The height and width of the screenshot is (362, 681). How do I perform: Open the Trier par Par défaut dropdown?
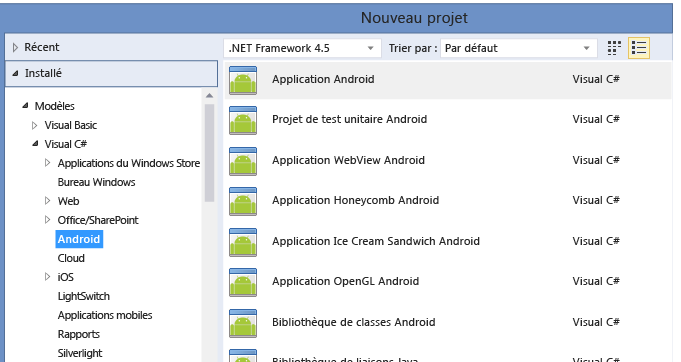pos(519,48)
